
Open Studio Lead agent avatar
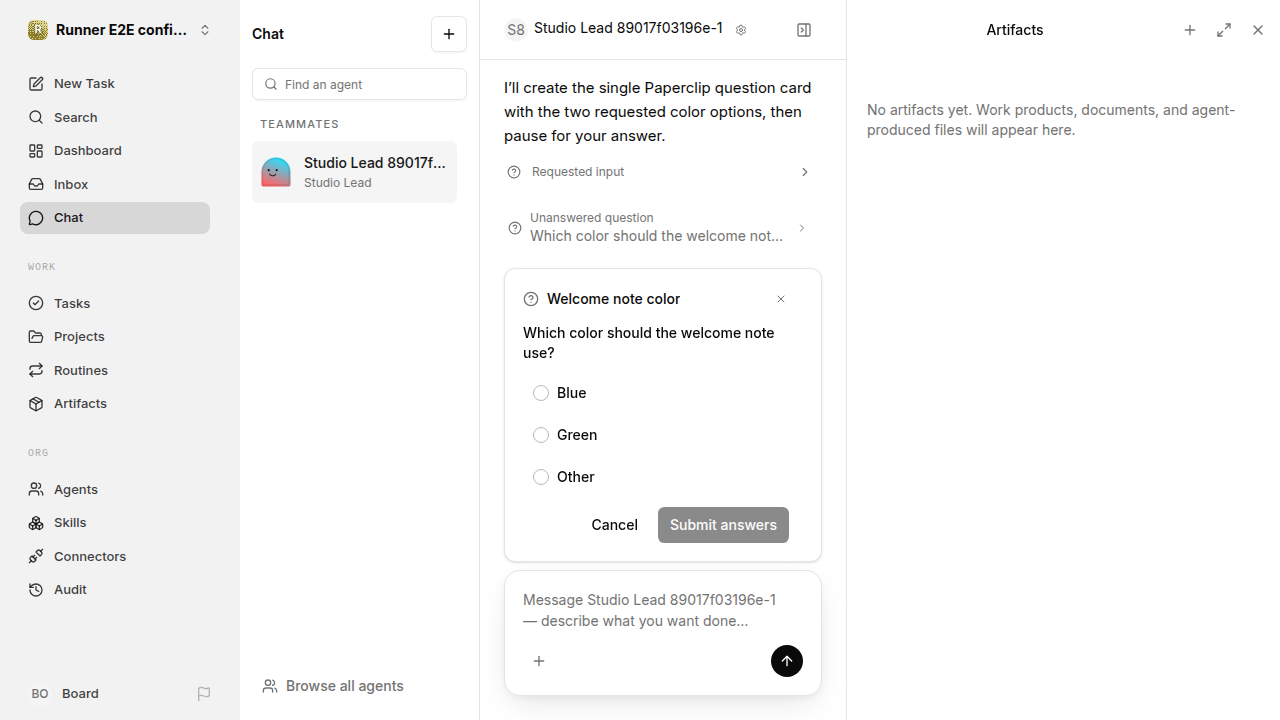(276, 172)
